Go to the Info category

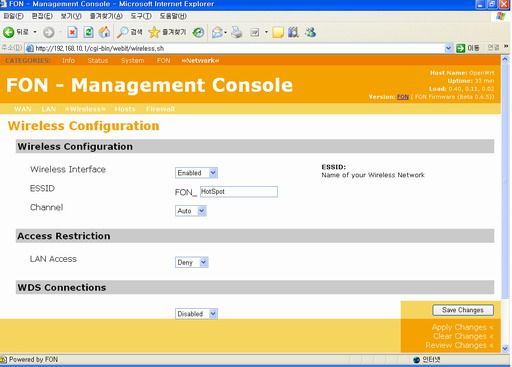tap(68, 60)
